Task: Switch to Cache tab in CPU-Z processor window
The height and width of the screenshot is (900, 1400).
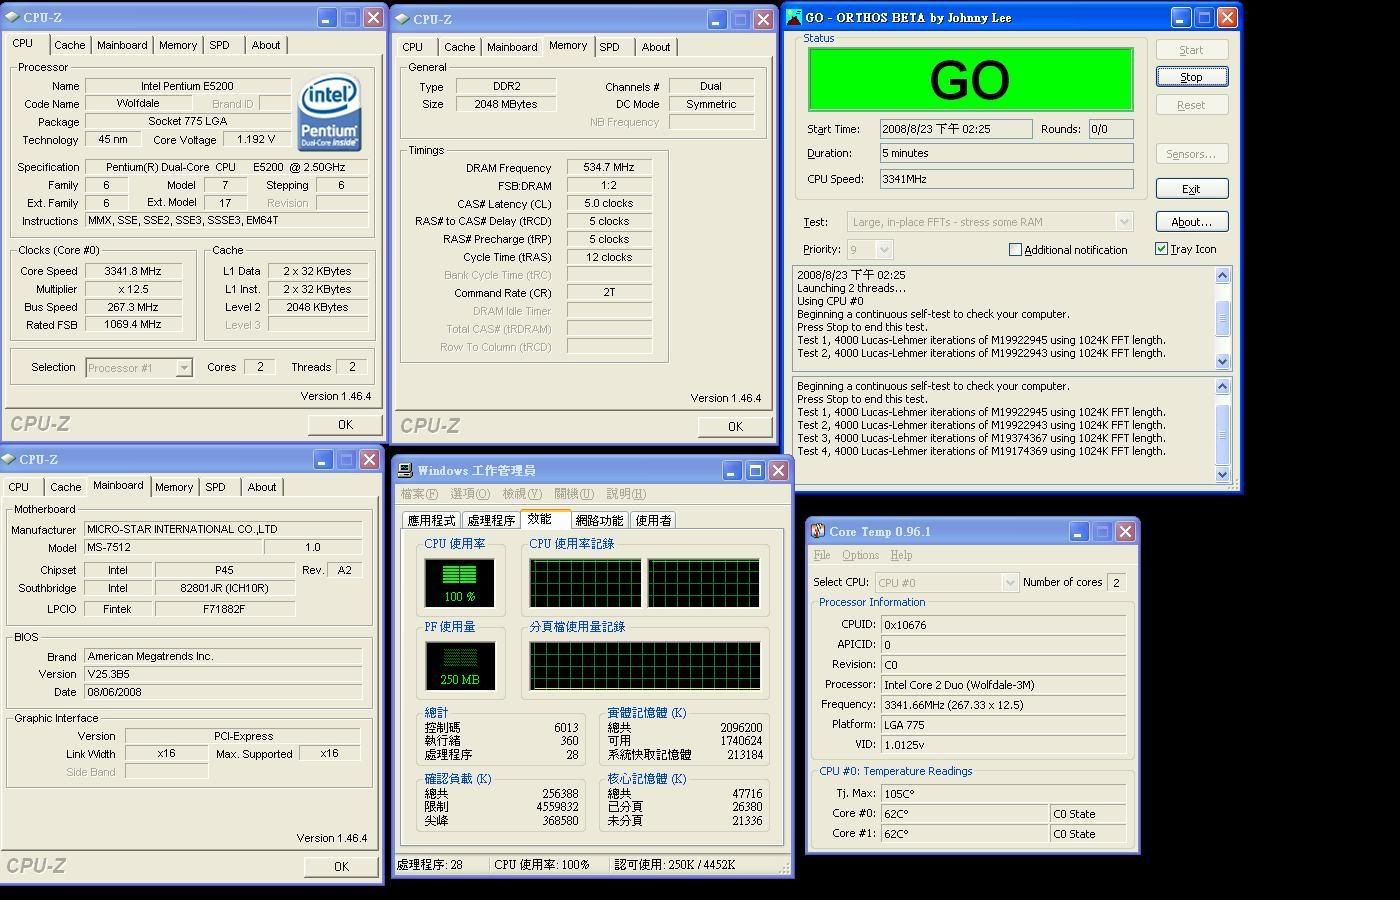Action: tap(70, 45)
